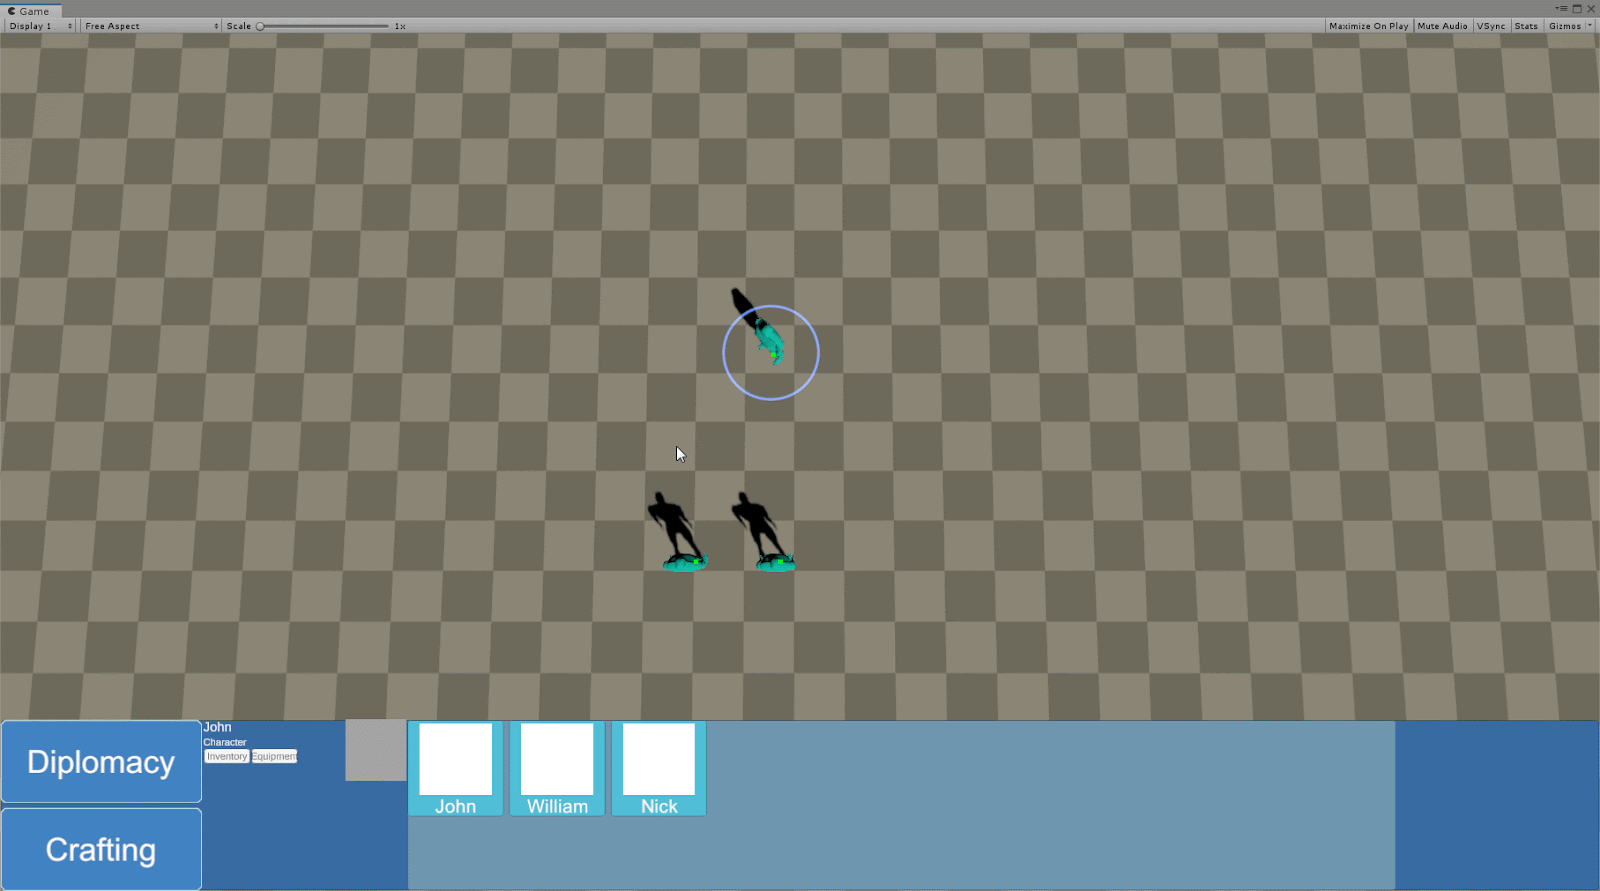
Task: Click the Diplomacy button
Action: (x=101, y=762)
